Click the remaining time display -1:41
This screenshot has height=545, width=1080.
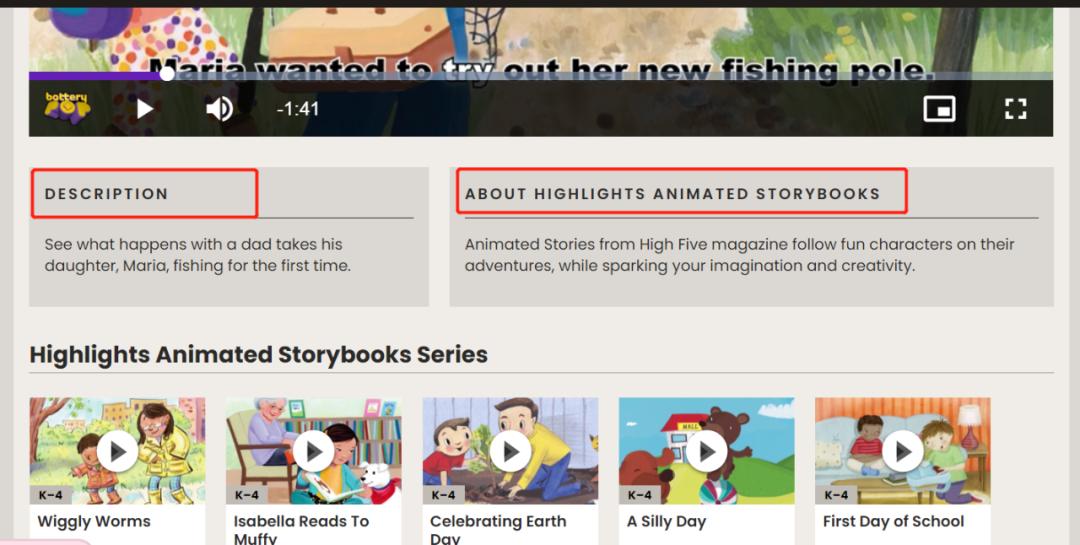pos(298,108)
